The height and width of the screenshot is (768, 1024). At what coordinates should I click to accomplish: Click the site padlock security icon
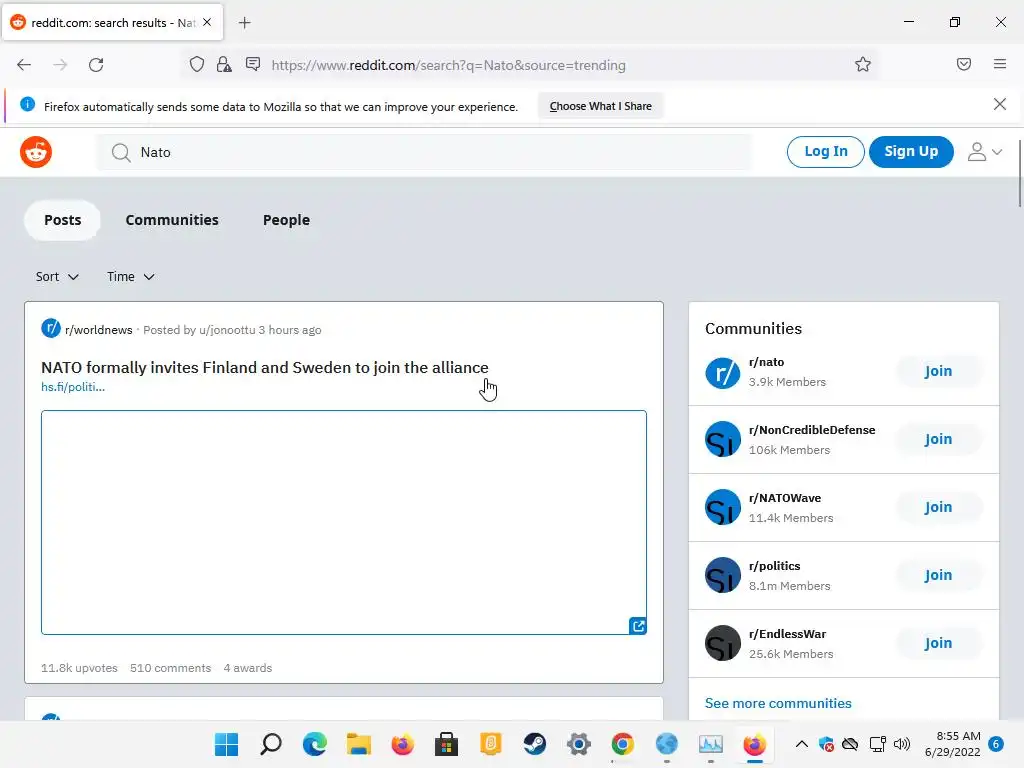224,64
